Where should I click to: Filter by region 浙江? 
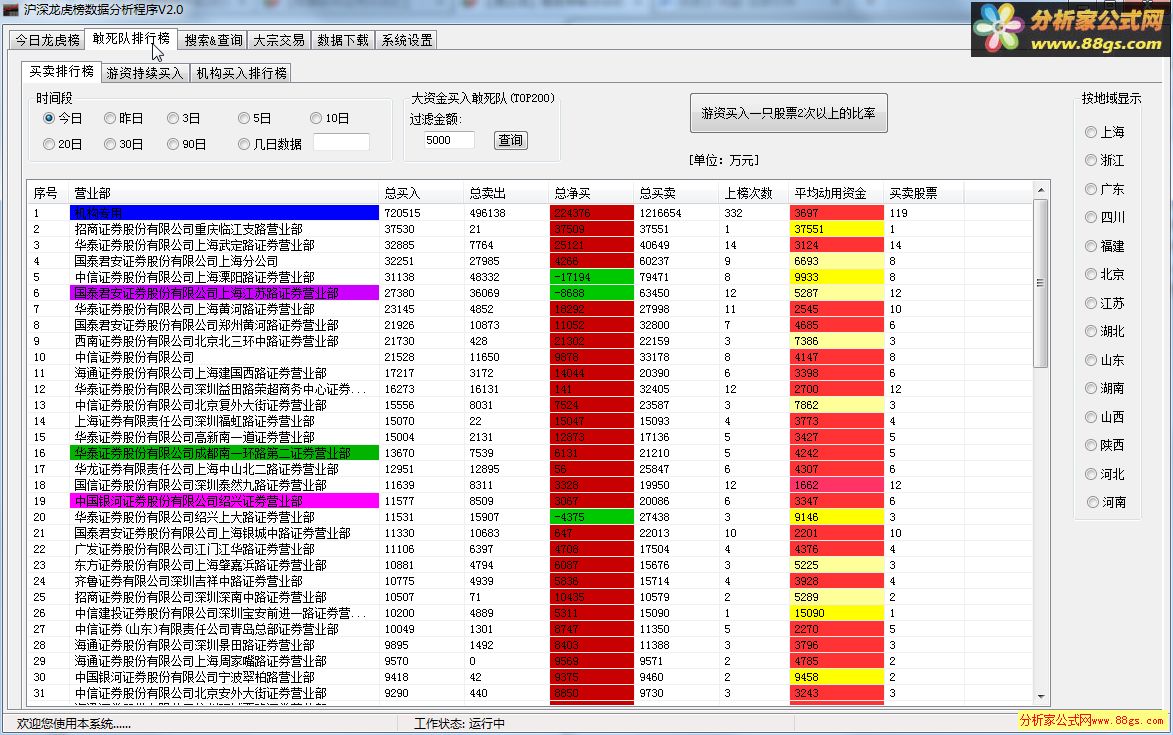(x=1105, y=161)
